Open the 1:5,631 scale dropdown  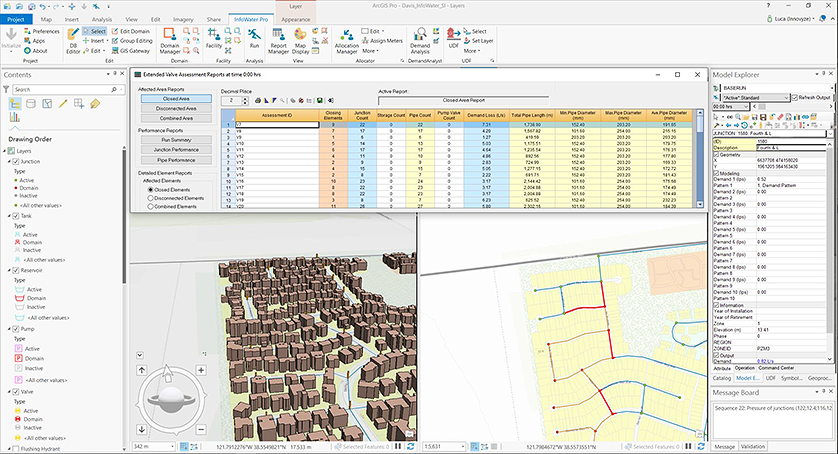462,447
